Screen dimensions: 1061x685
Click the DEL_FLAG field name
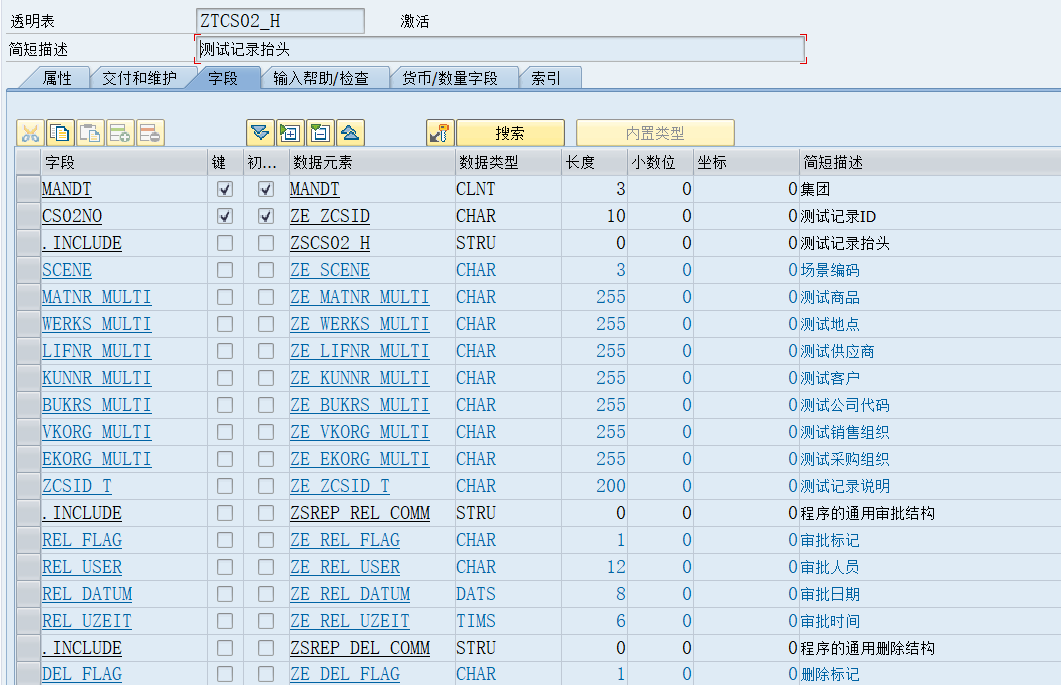[x=82, y=674]
